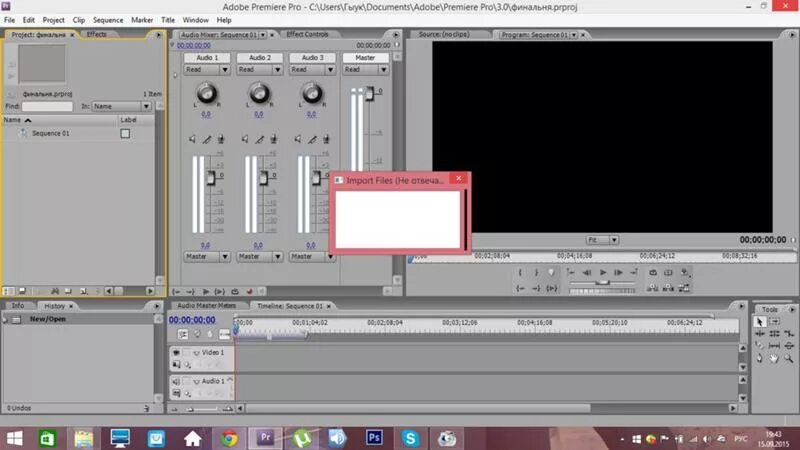Image resolution: width=800 pixels, height=450 pixels.
Task: Go to In point in Program monitor
Action: click(x=520, y=288)
